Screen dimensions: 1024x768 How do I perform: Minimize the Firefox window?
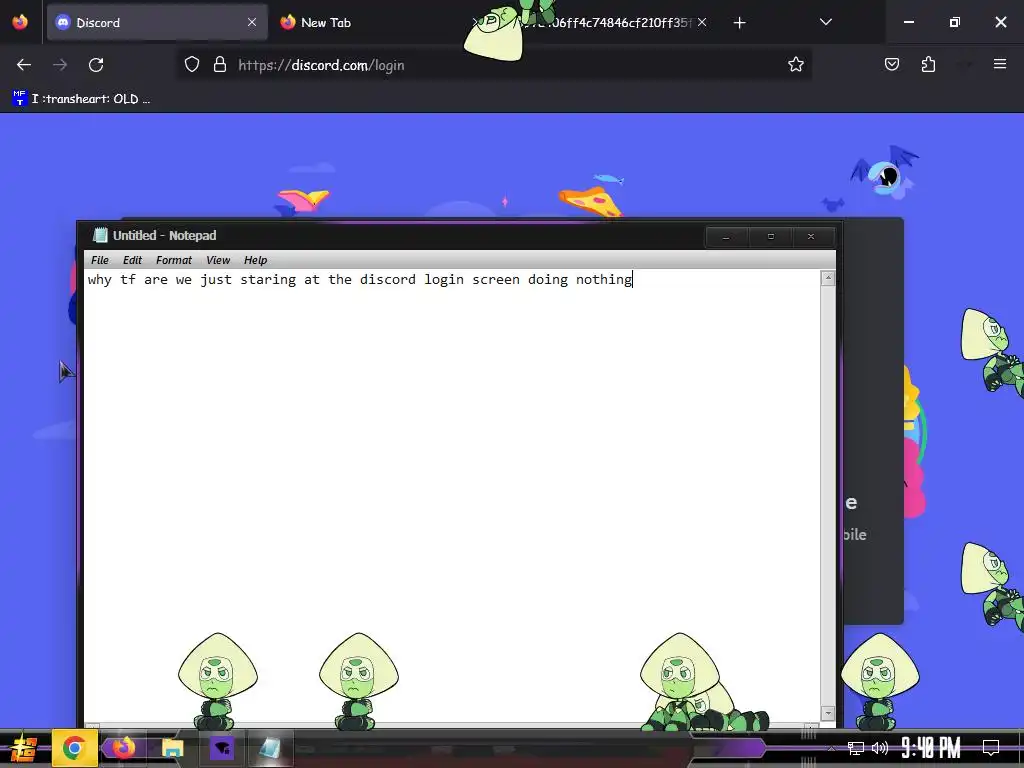point(908,22)
